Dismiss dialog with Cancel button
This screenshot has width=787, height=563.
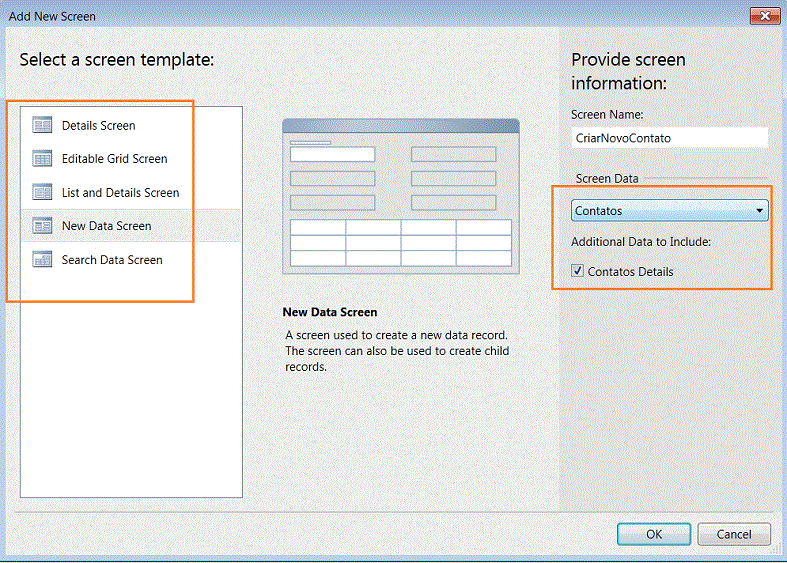coord(734,534)
